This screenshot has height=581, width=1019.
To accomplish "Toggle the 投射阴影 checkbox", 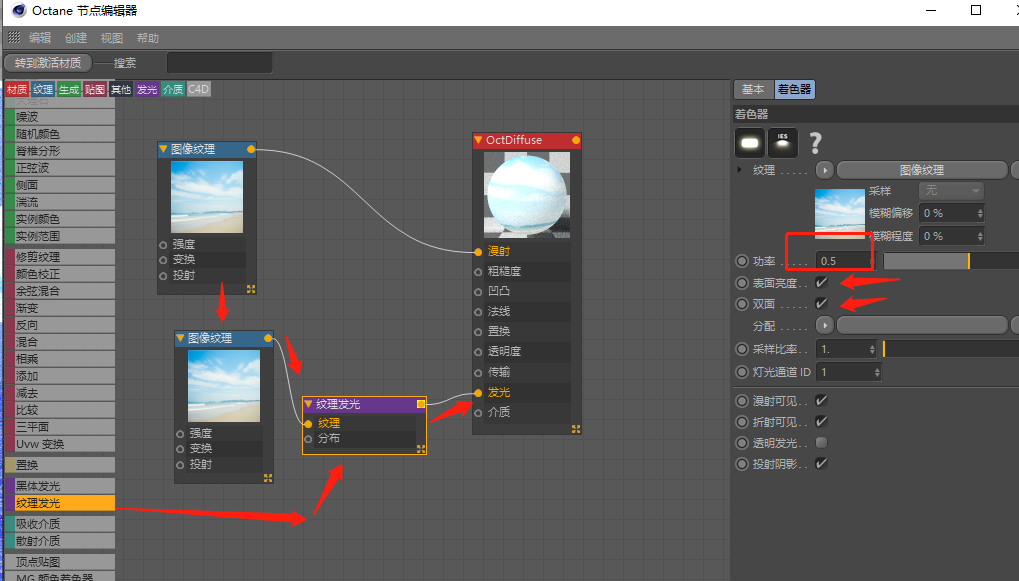I will point(821,463).
